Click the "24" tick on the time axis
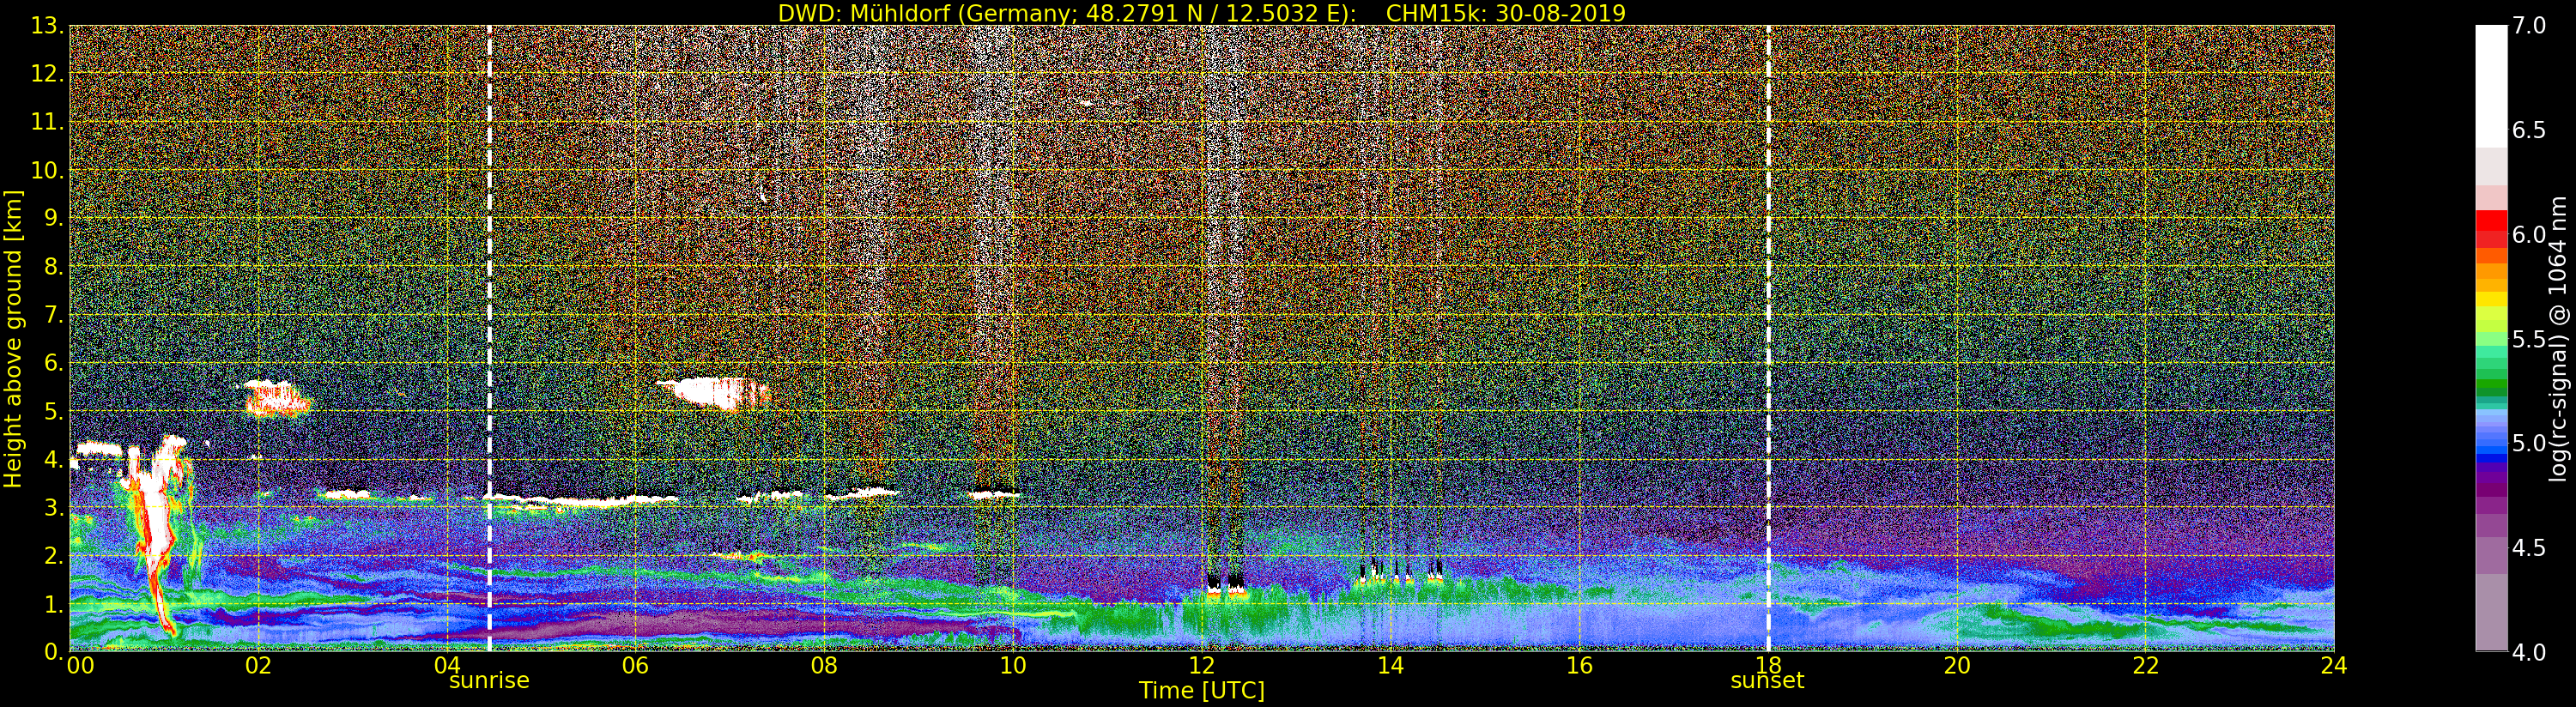The height and width of the screenshot is (707, 2576). point(2334,666)
